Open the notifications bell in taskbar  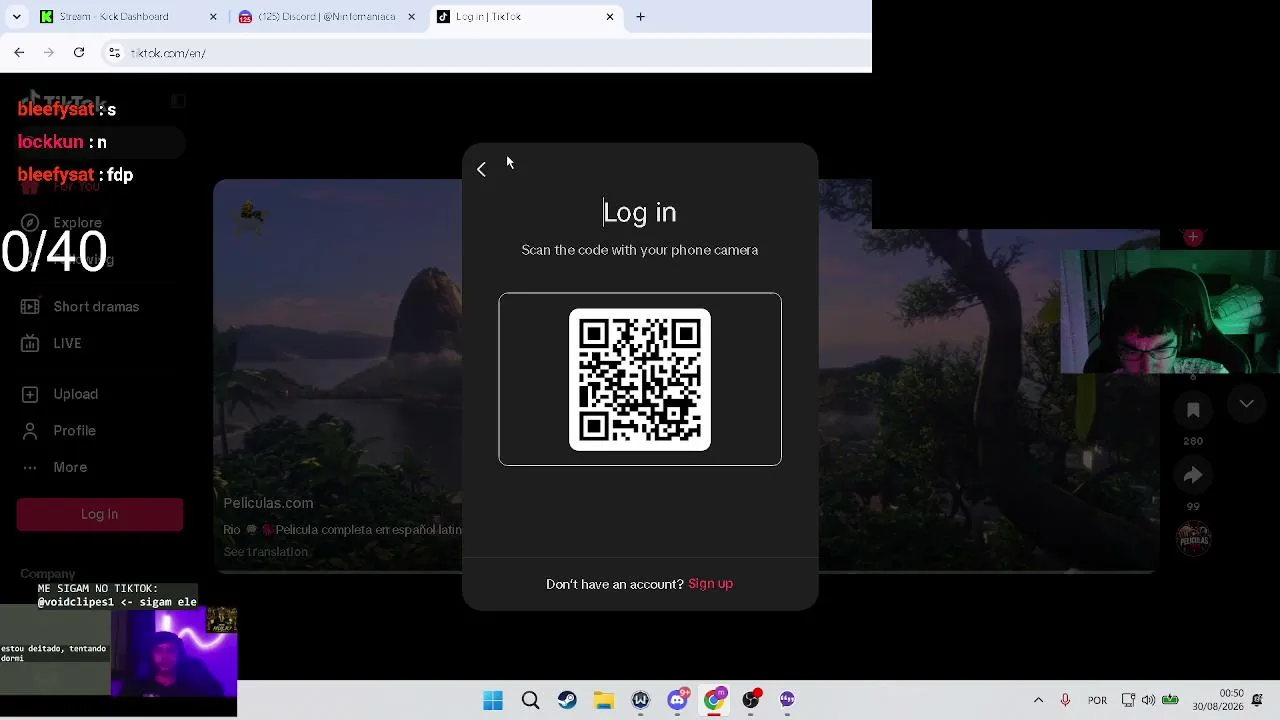coord(1258,700)
